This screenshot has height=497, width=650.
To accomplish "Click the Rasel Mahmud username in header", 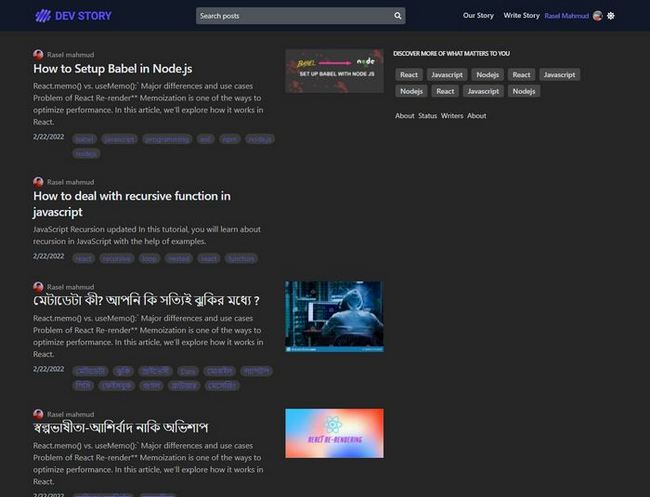I will [567, 16].
